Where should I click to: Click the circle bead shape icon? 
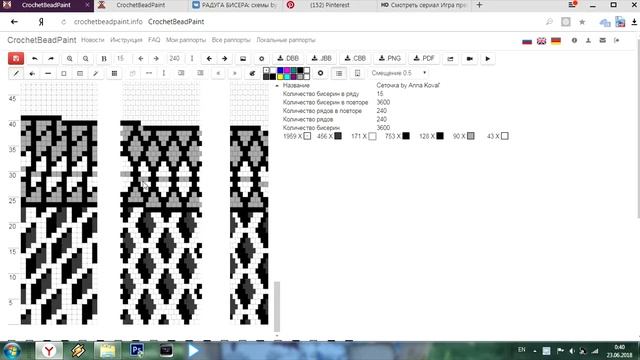(320, 73)
